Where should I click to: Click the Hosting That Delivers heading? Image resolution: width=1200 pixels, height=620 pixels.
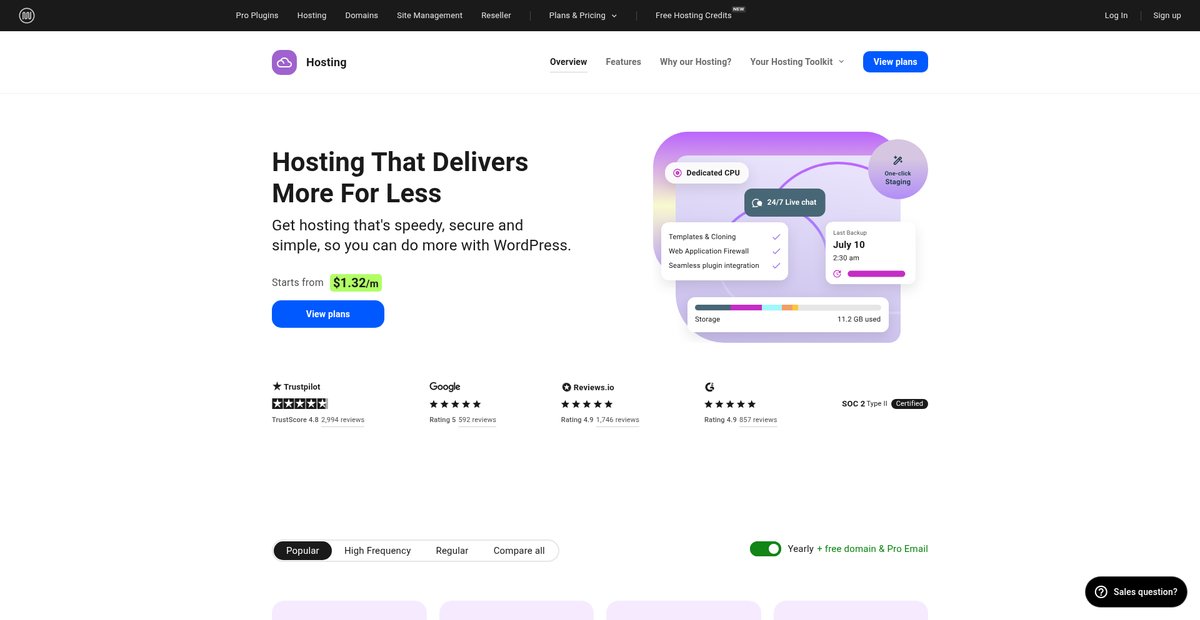[x=400, y=177]
